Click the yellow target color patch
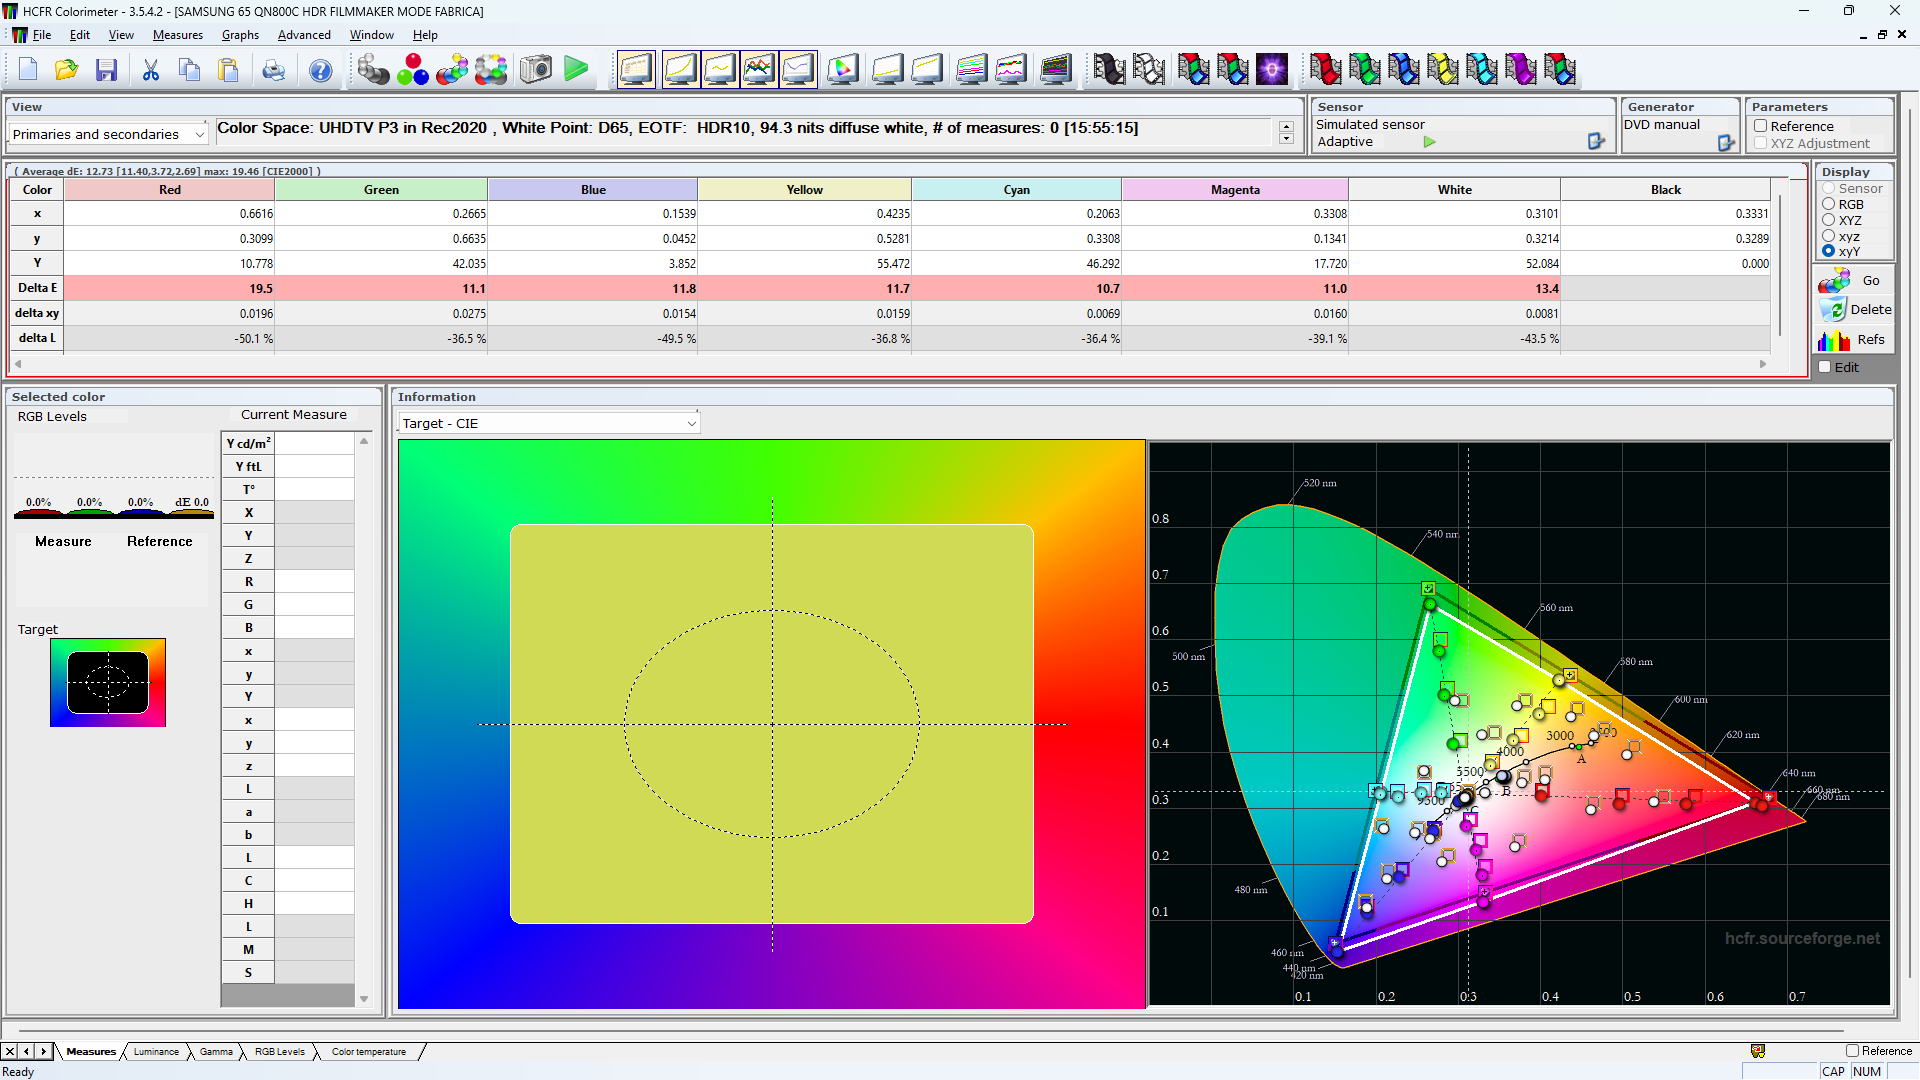The height and width of the screenshot is (1080, 1920). tap(771, 724)
